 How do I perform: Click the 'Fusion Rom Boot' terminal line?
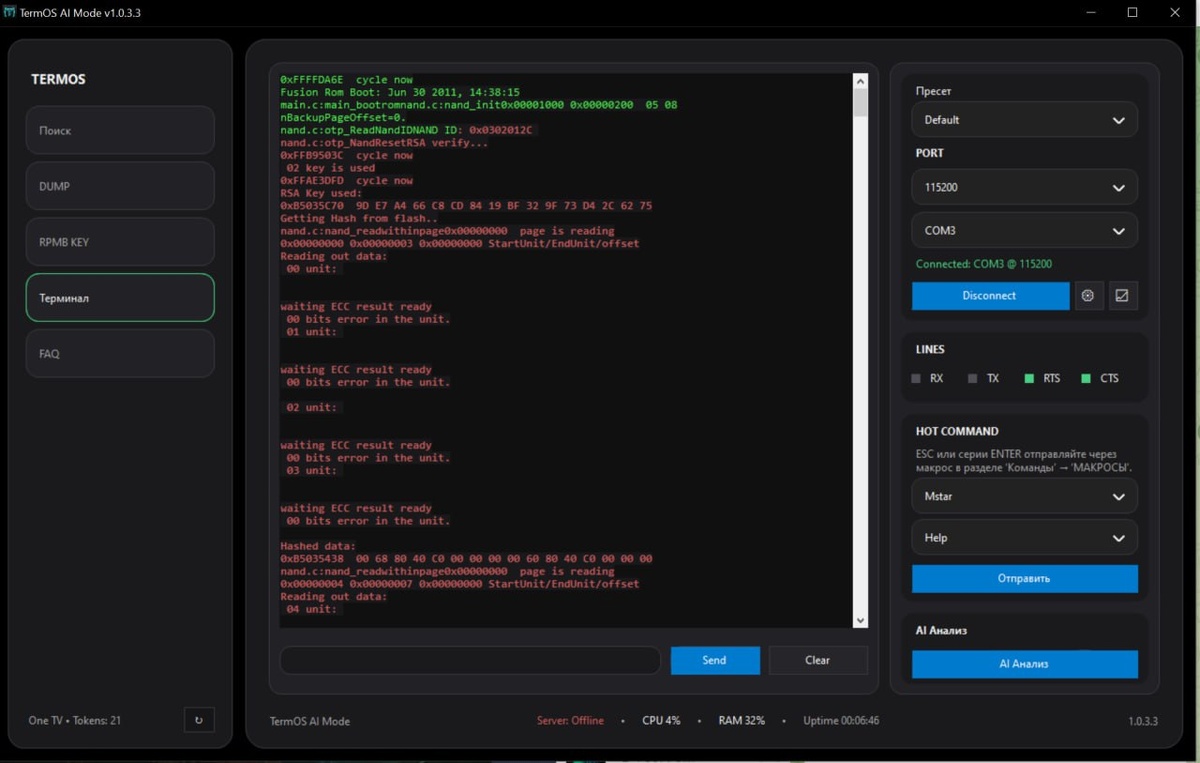click(x=400, y=92)
